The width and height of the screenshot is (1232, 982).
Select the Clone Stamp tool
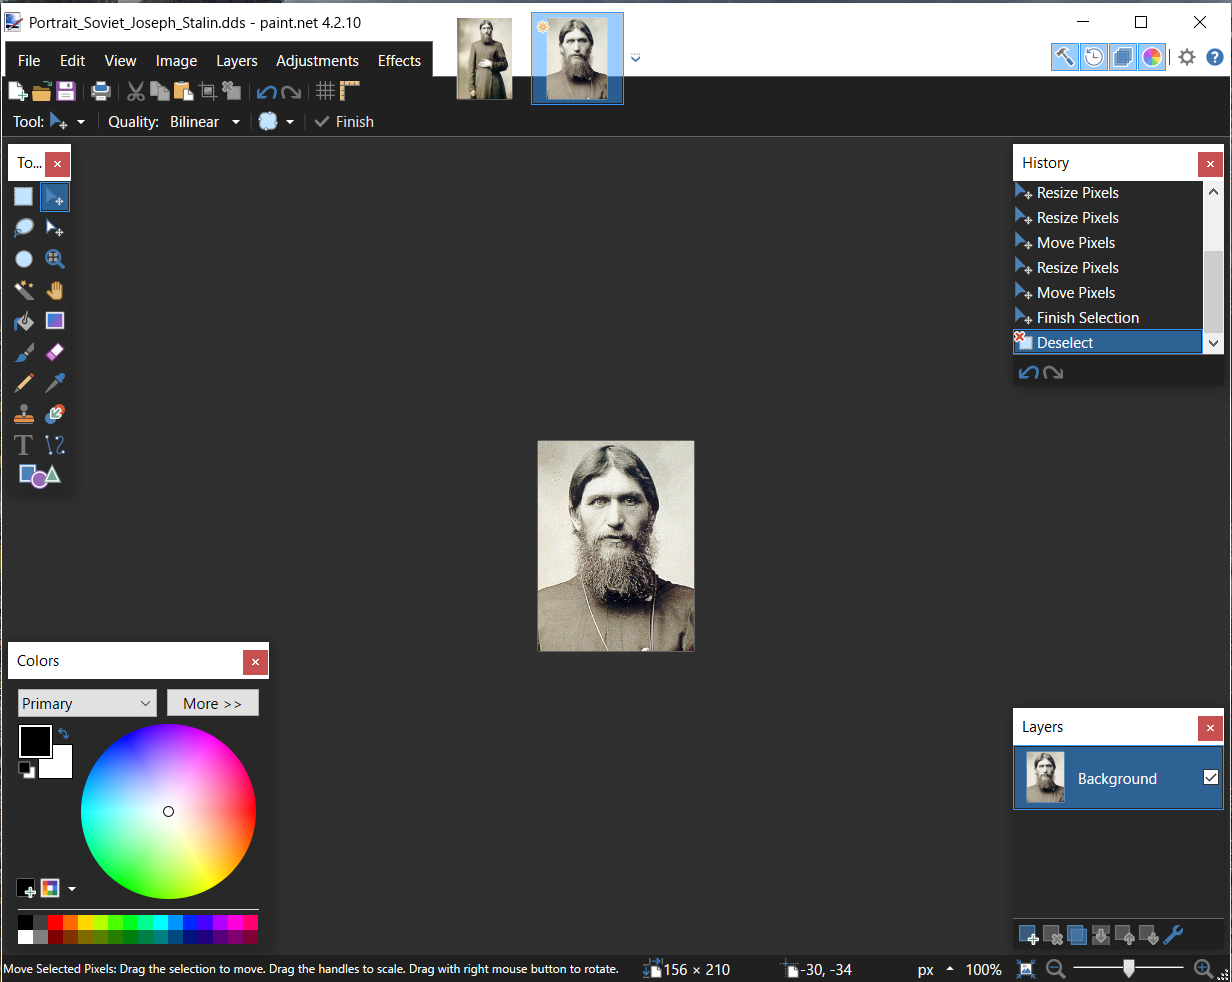24,414
